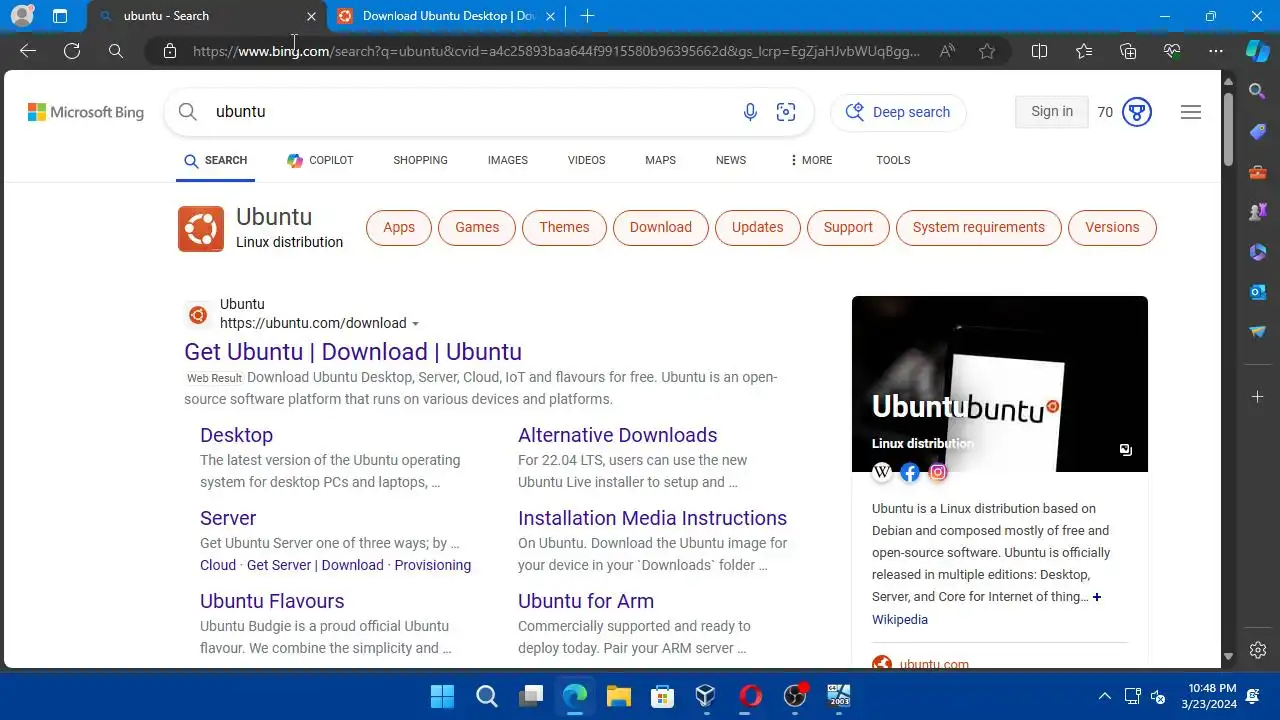This screenshot has height=720, width=1280.
Task: Open Ubuntu Instagram icon in panel
Action: tap(938, 472)
